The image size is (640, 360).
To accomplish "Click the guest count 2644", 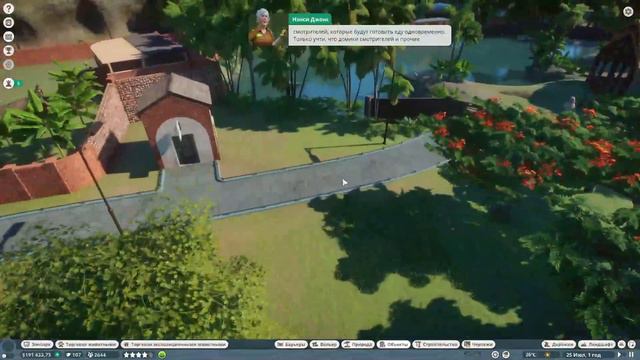I will [97, 355].
